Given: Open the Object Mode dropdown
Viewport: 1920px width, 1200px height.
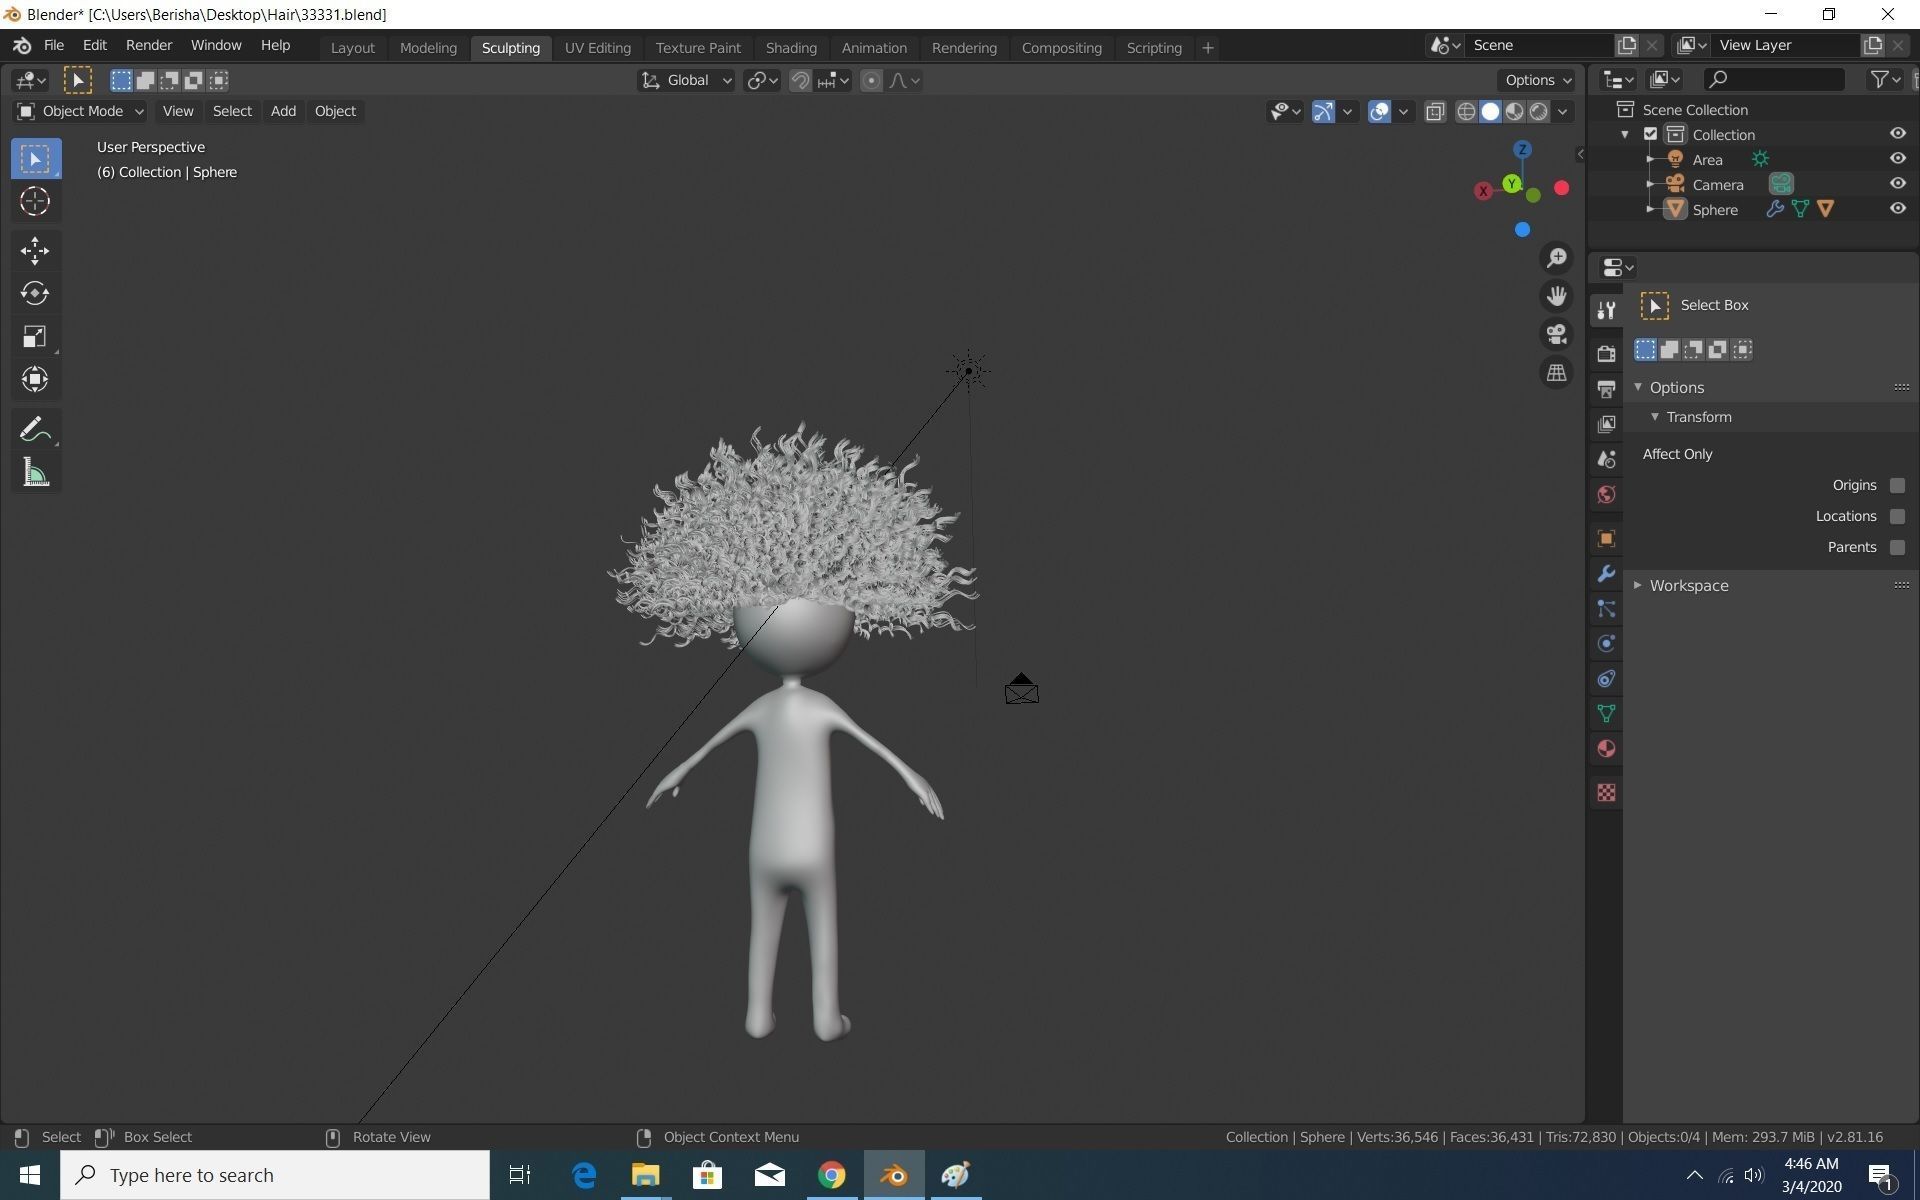Looking at the screenshot, I should click(80, 111).
